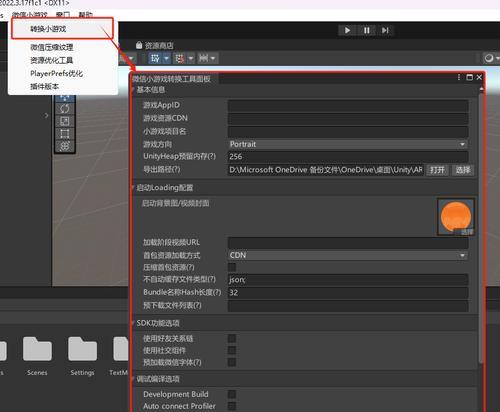Choose 插件版本 menu entry
The height and width of the screenshot is (412, 500).
point(45,86)
